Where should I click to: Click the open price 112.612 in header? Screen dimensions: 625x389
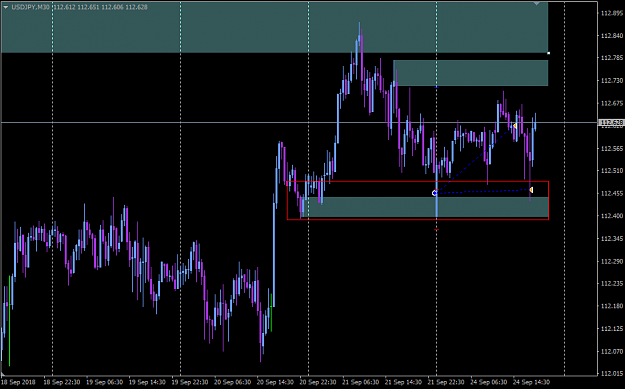(x=65, y=7)
